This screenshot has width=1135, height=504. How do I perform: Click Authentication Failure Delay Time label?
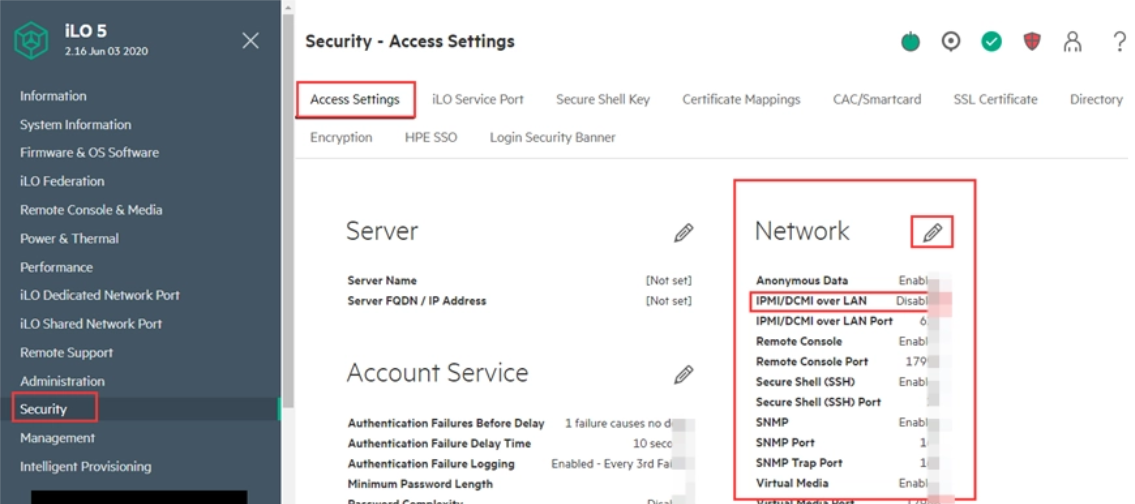(x=439, y=443)
